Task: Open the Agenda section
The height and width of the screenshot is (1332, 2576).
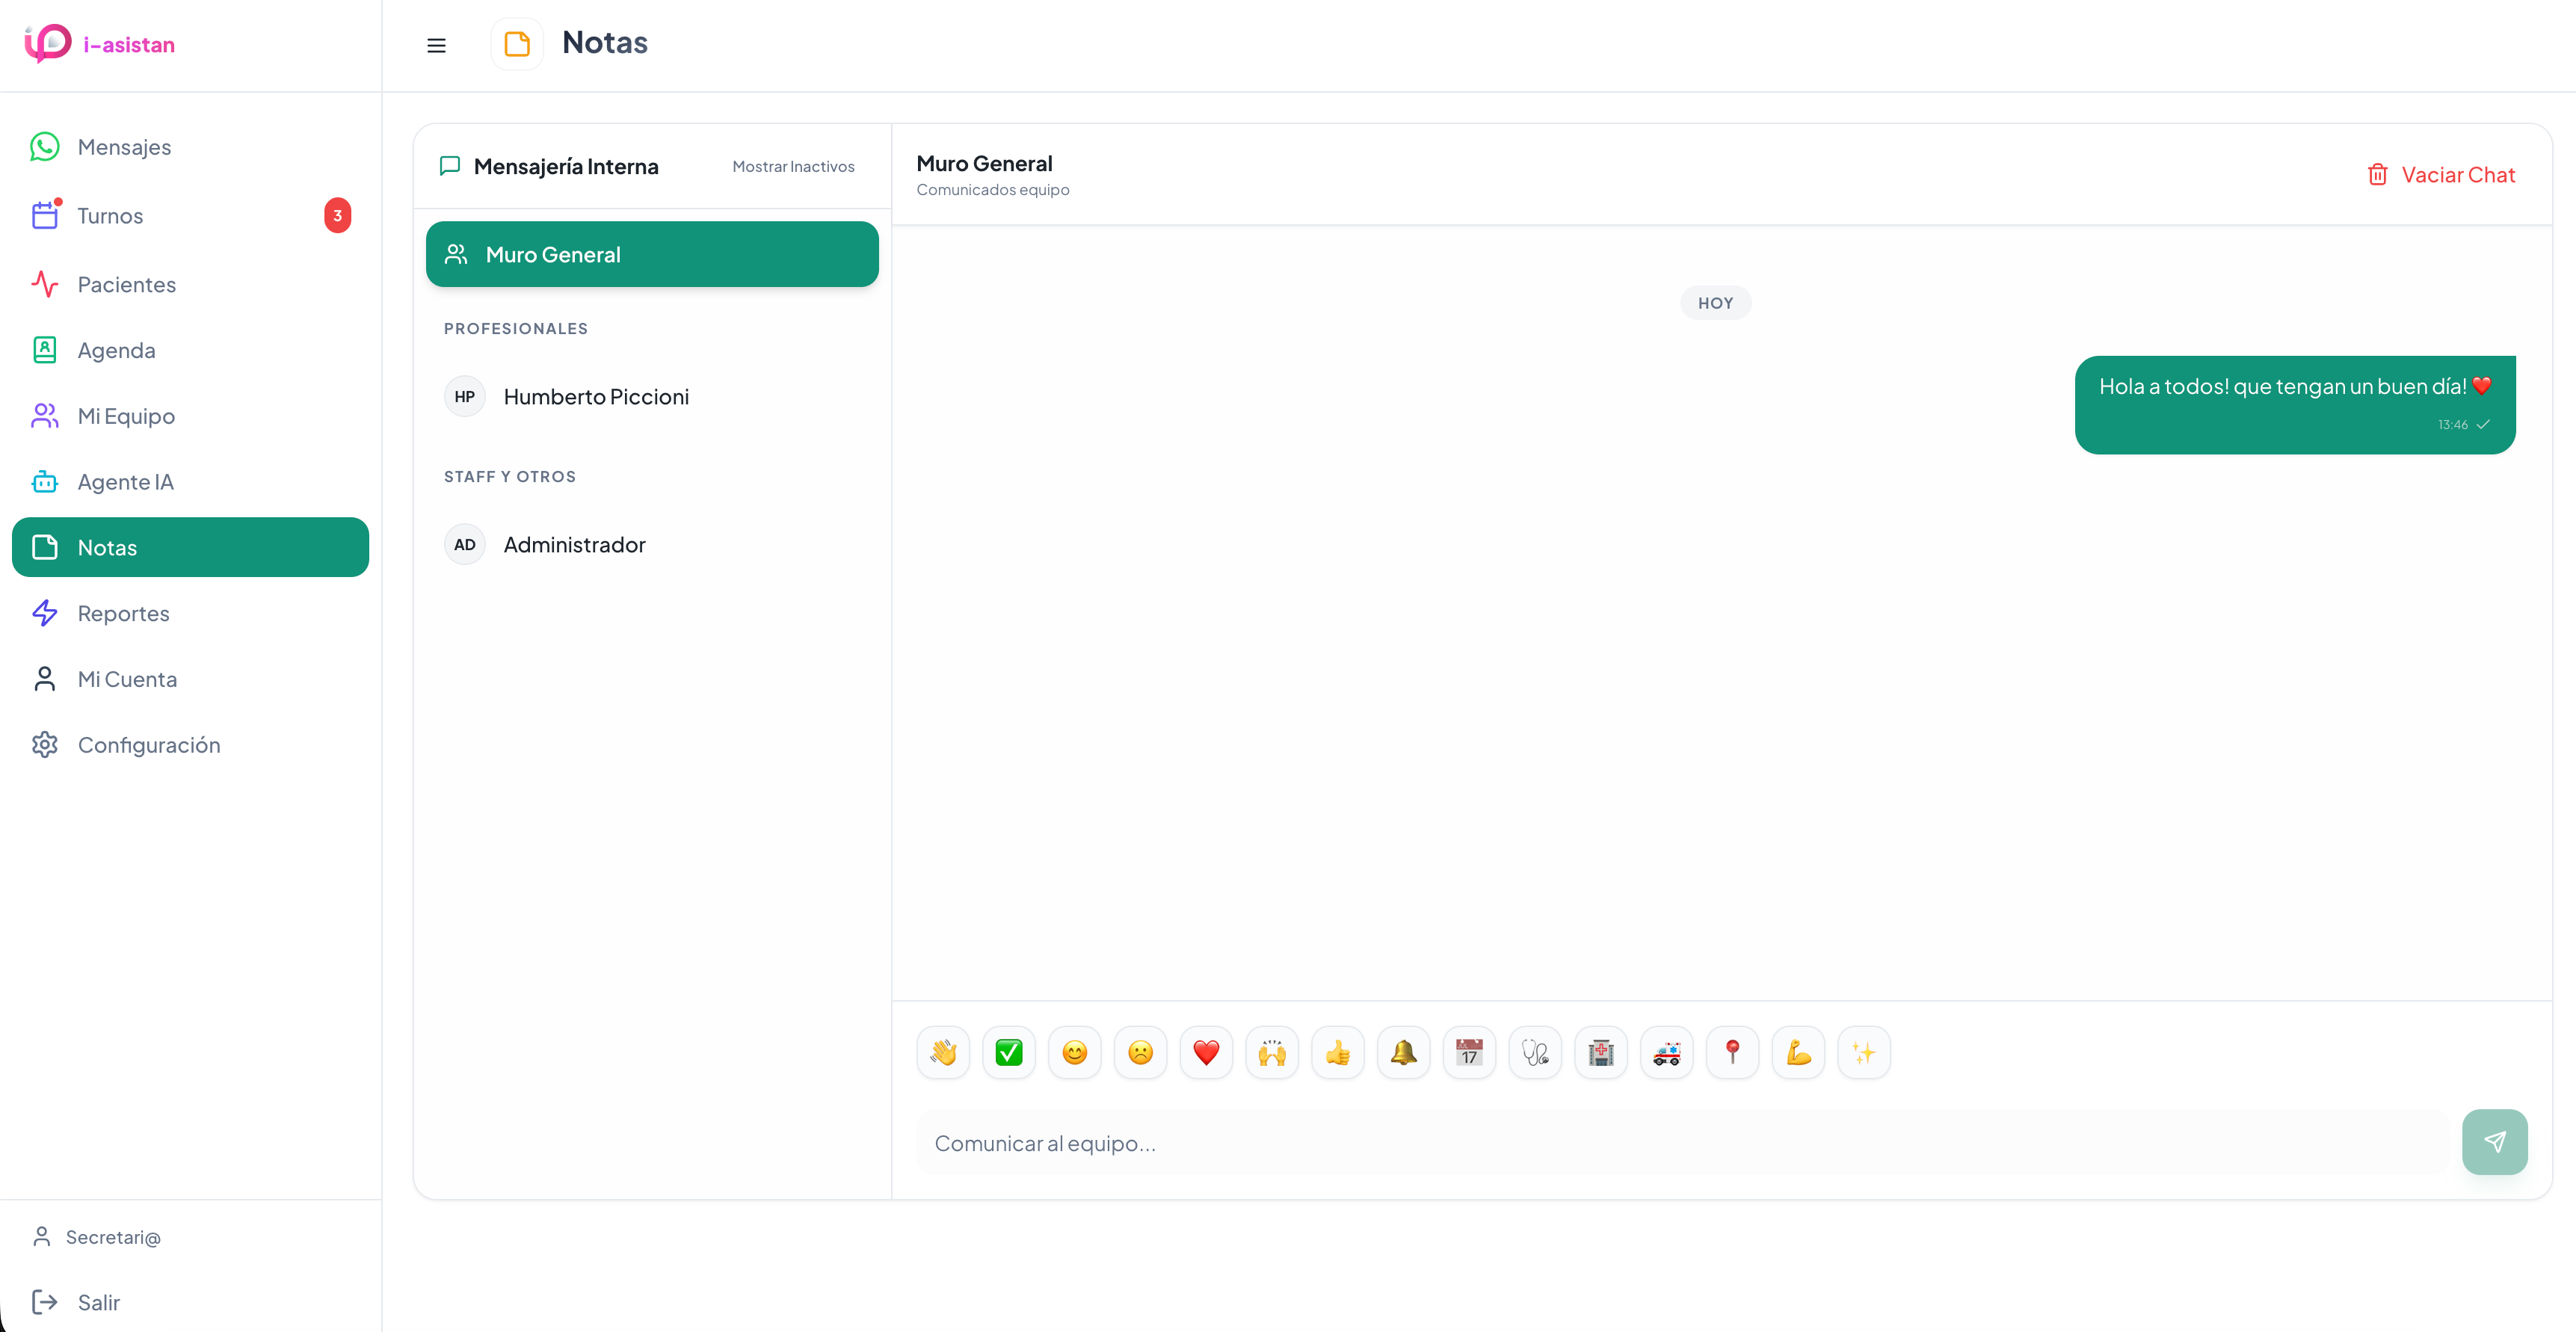Action: pyautogui.click(x=190, y=350)
